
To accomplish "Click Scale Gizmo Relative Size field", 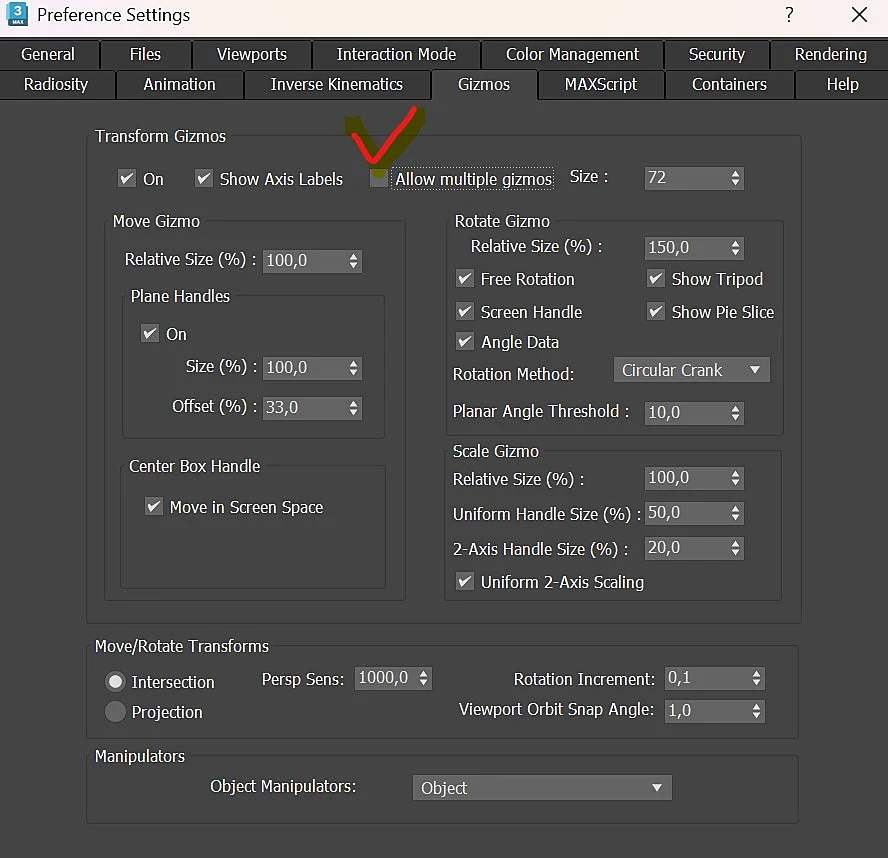I will pyautogui.click(x=686, y=478).
